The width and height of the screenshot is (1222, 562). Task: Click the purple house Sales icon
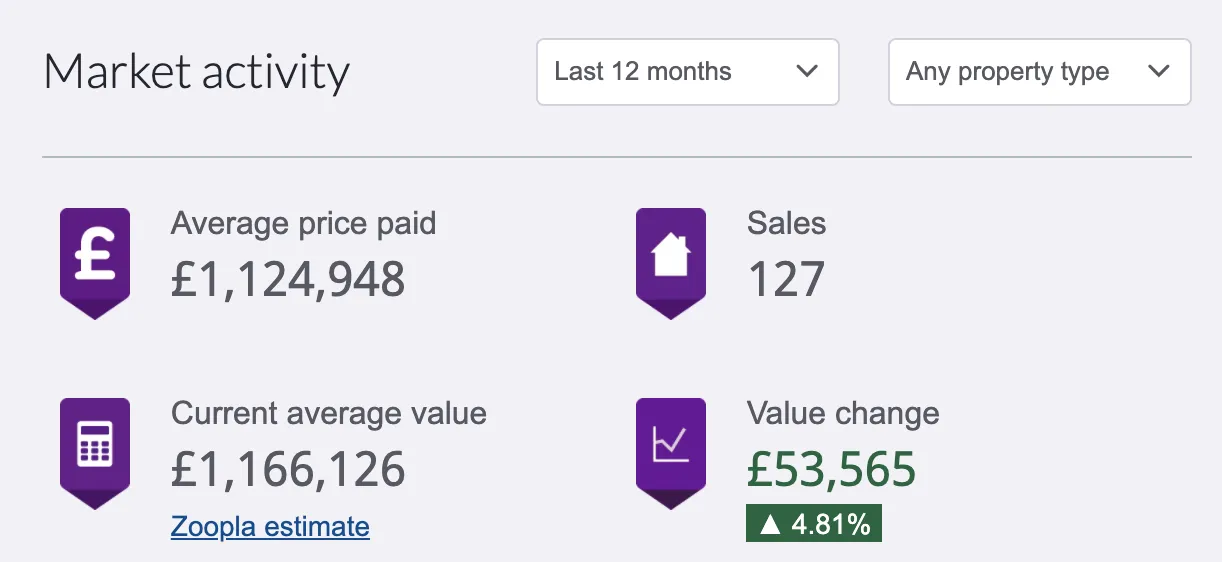(x=671, y=263)
